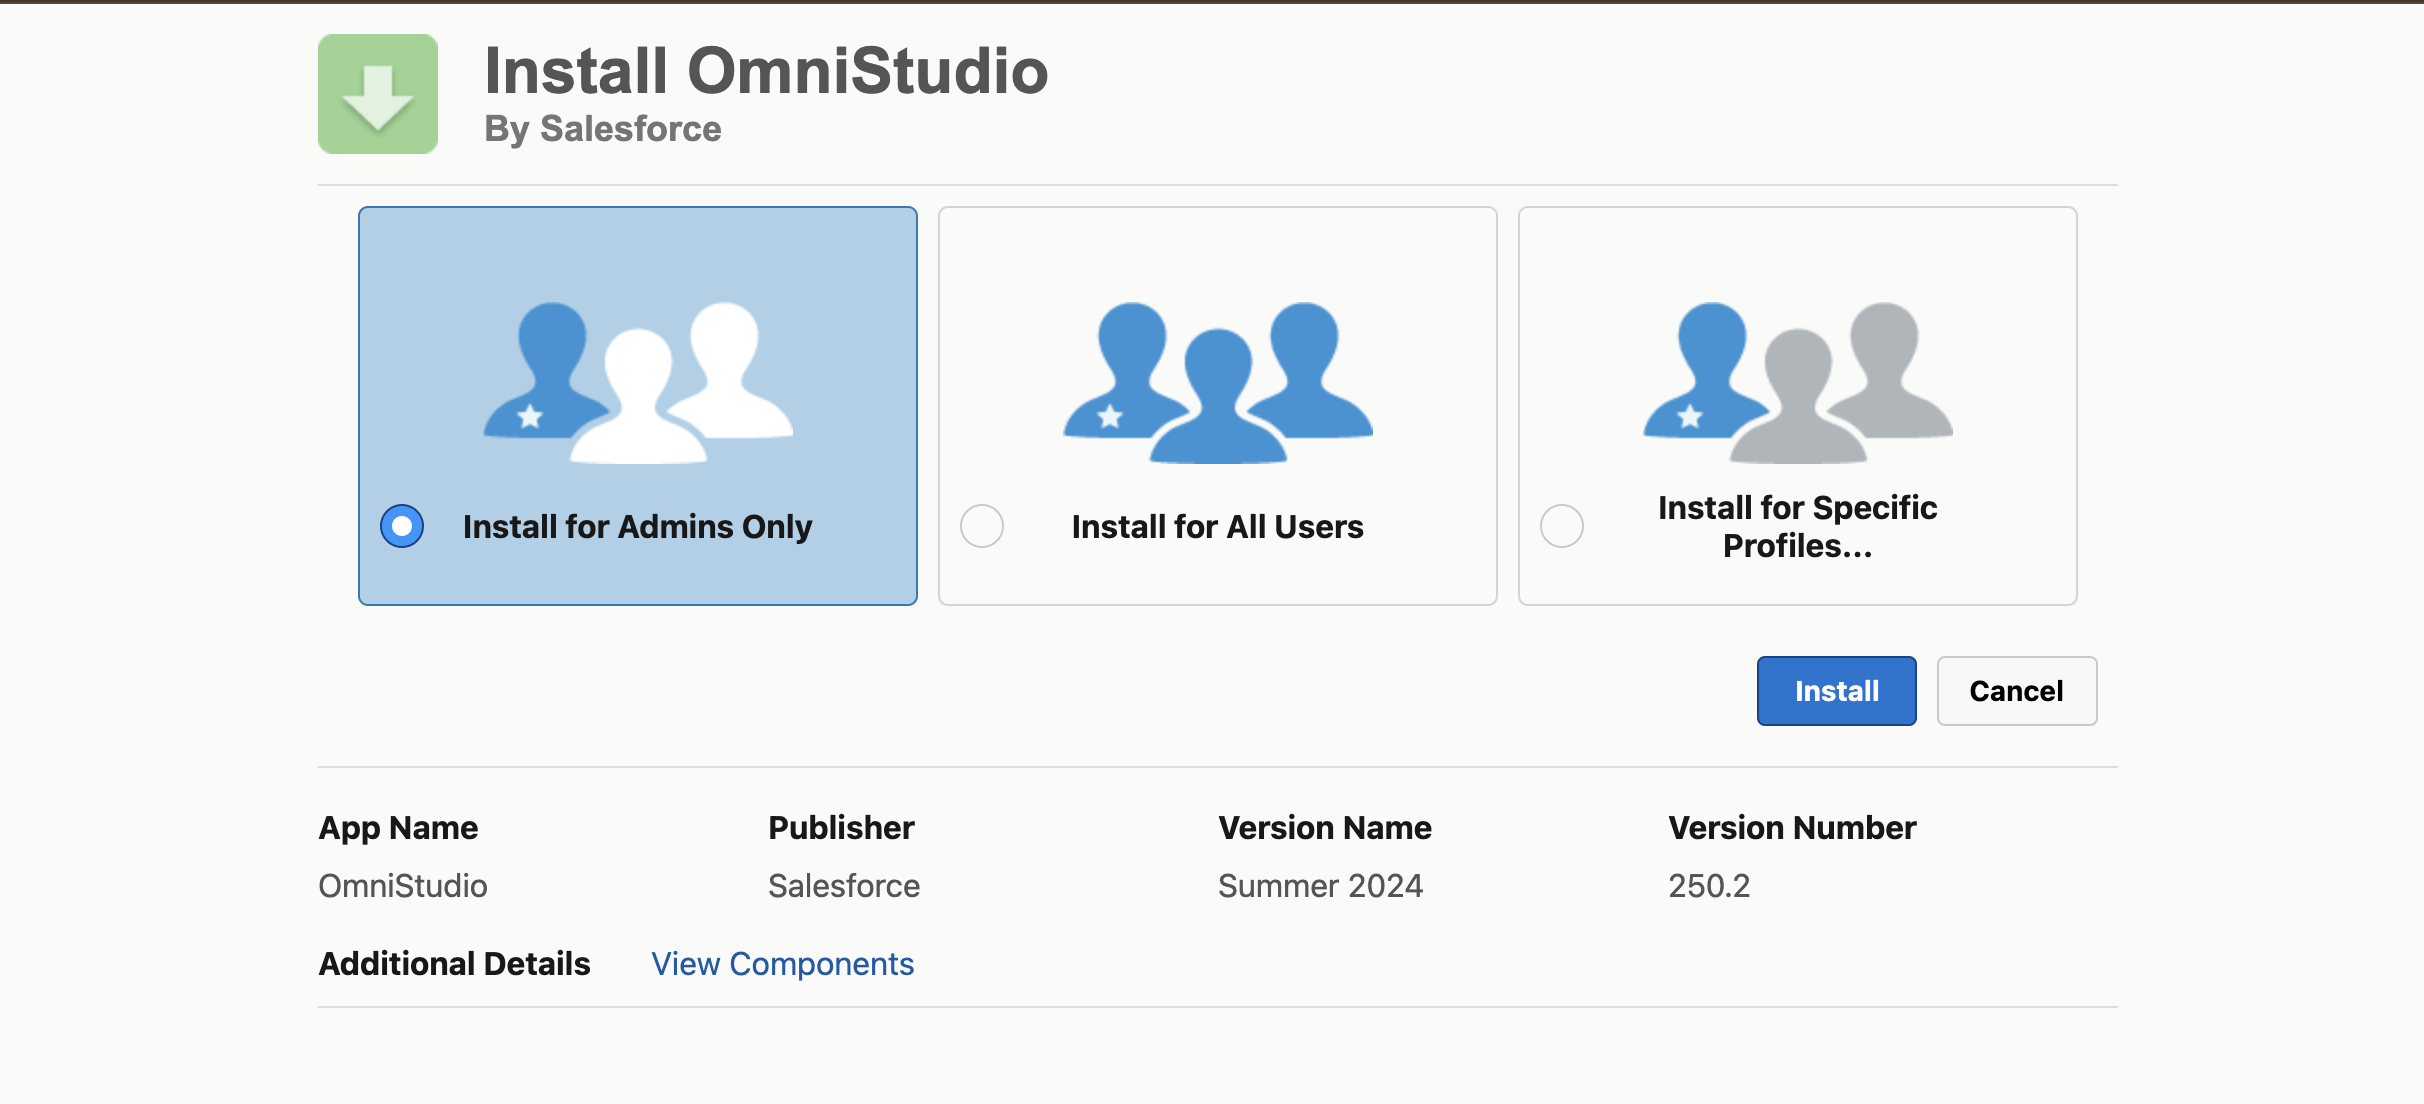Click the OmniStudio app name value

(x=403, y=886)
